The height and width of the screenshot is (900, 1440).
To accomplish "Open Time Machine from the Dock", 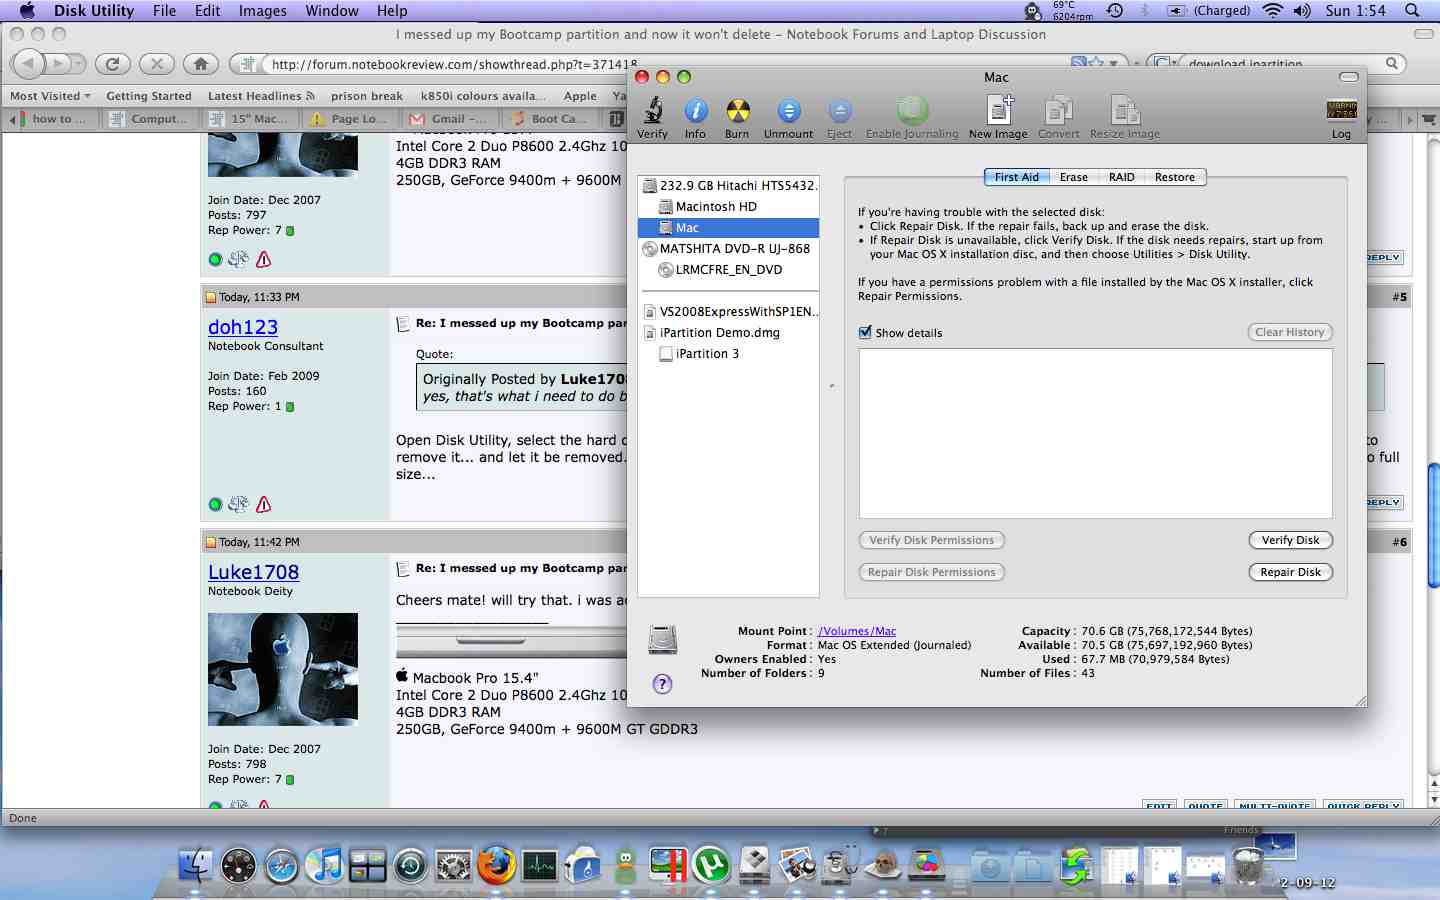I will point(410,865).
